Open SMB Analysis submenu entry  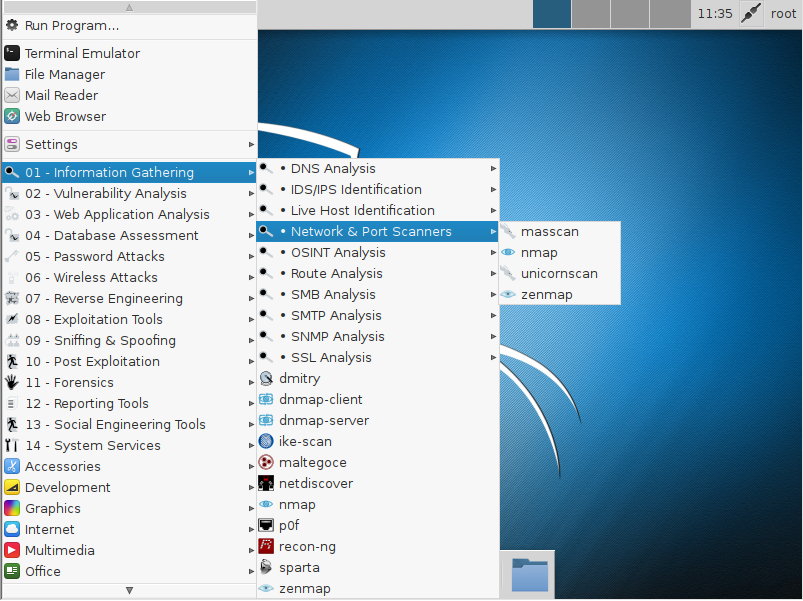click(377, 294)
